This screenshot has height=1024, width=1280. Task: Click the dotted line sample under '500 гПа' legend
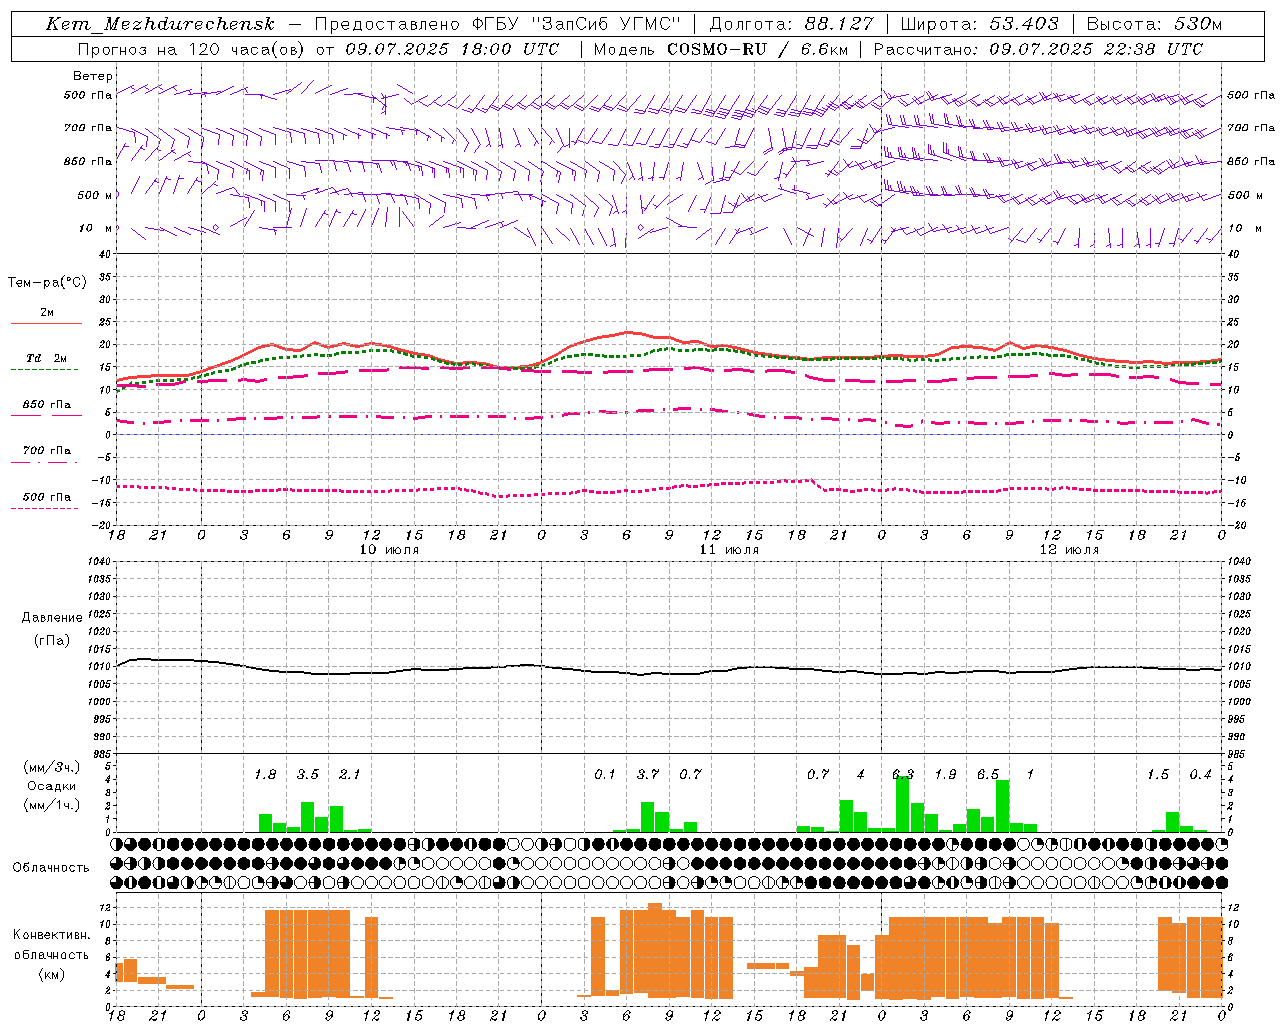coord(44,508)
